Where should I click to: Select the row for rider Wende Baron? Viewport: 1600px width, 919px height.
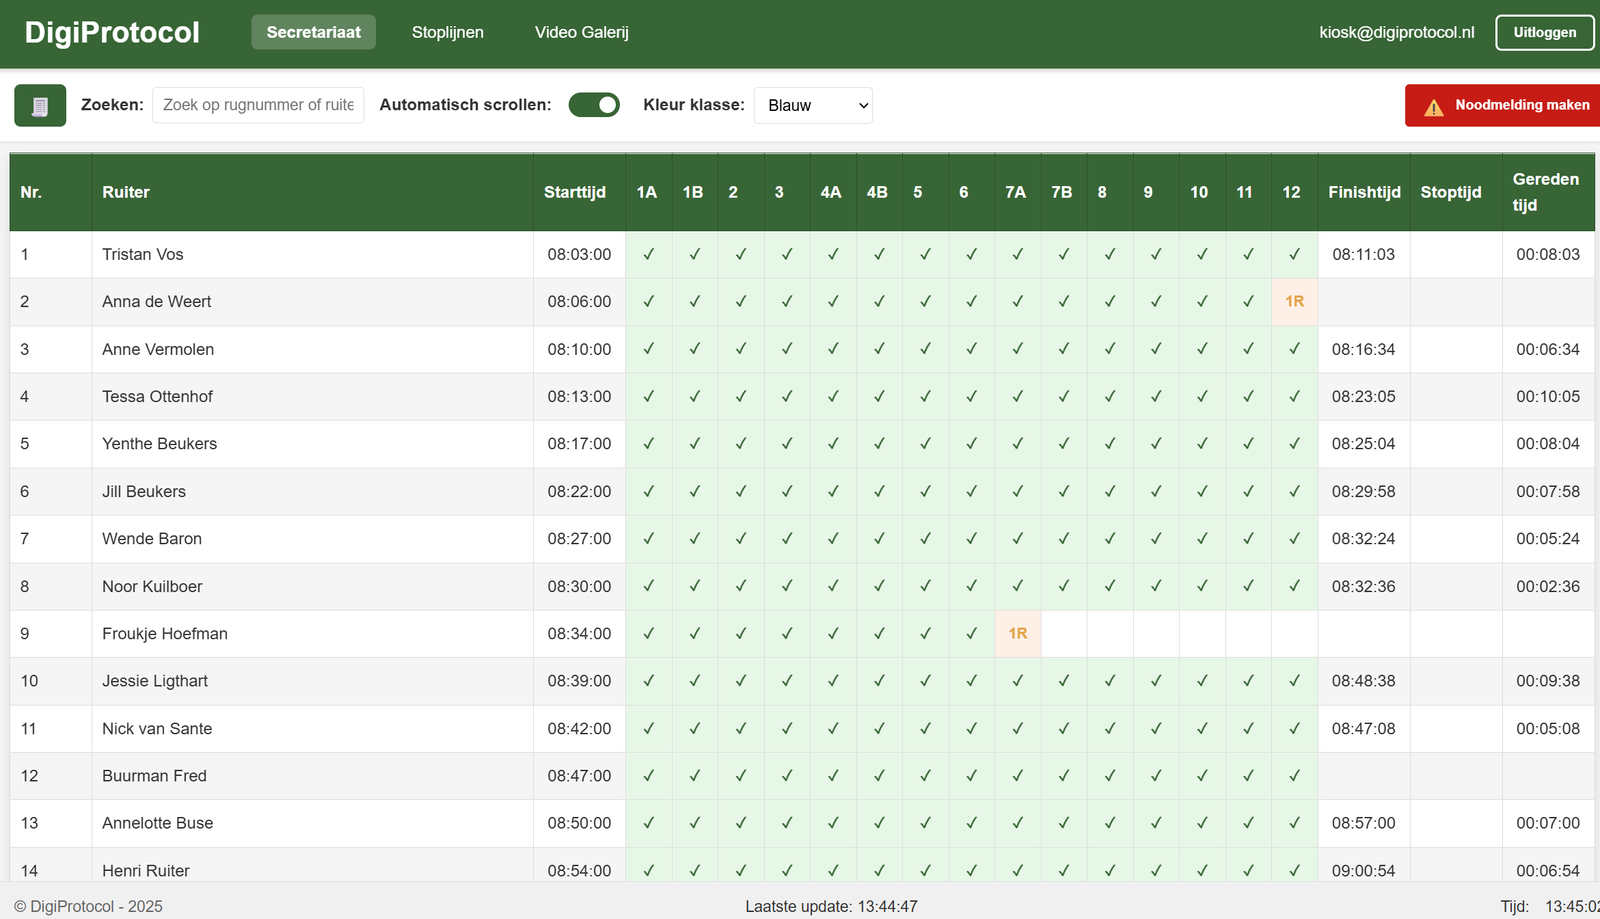tap(152, 538)
